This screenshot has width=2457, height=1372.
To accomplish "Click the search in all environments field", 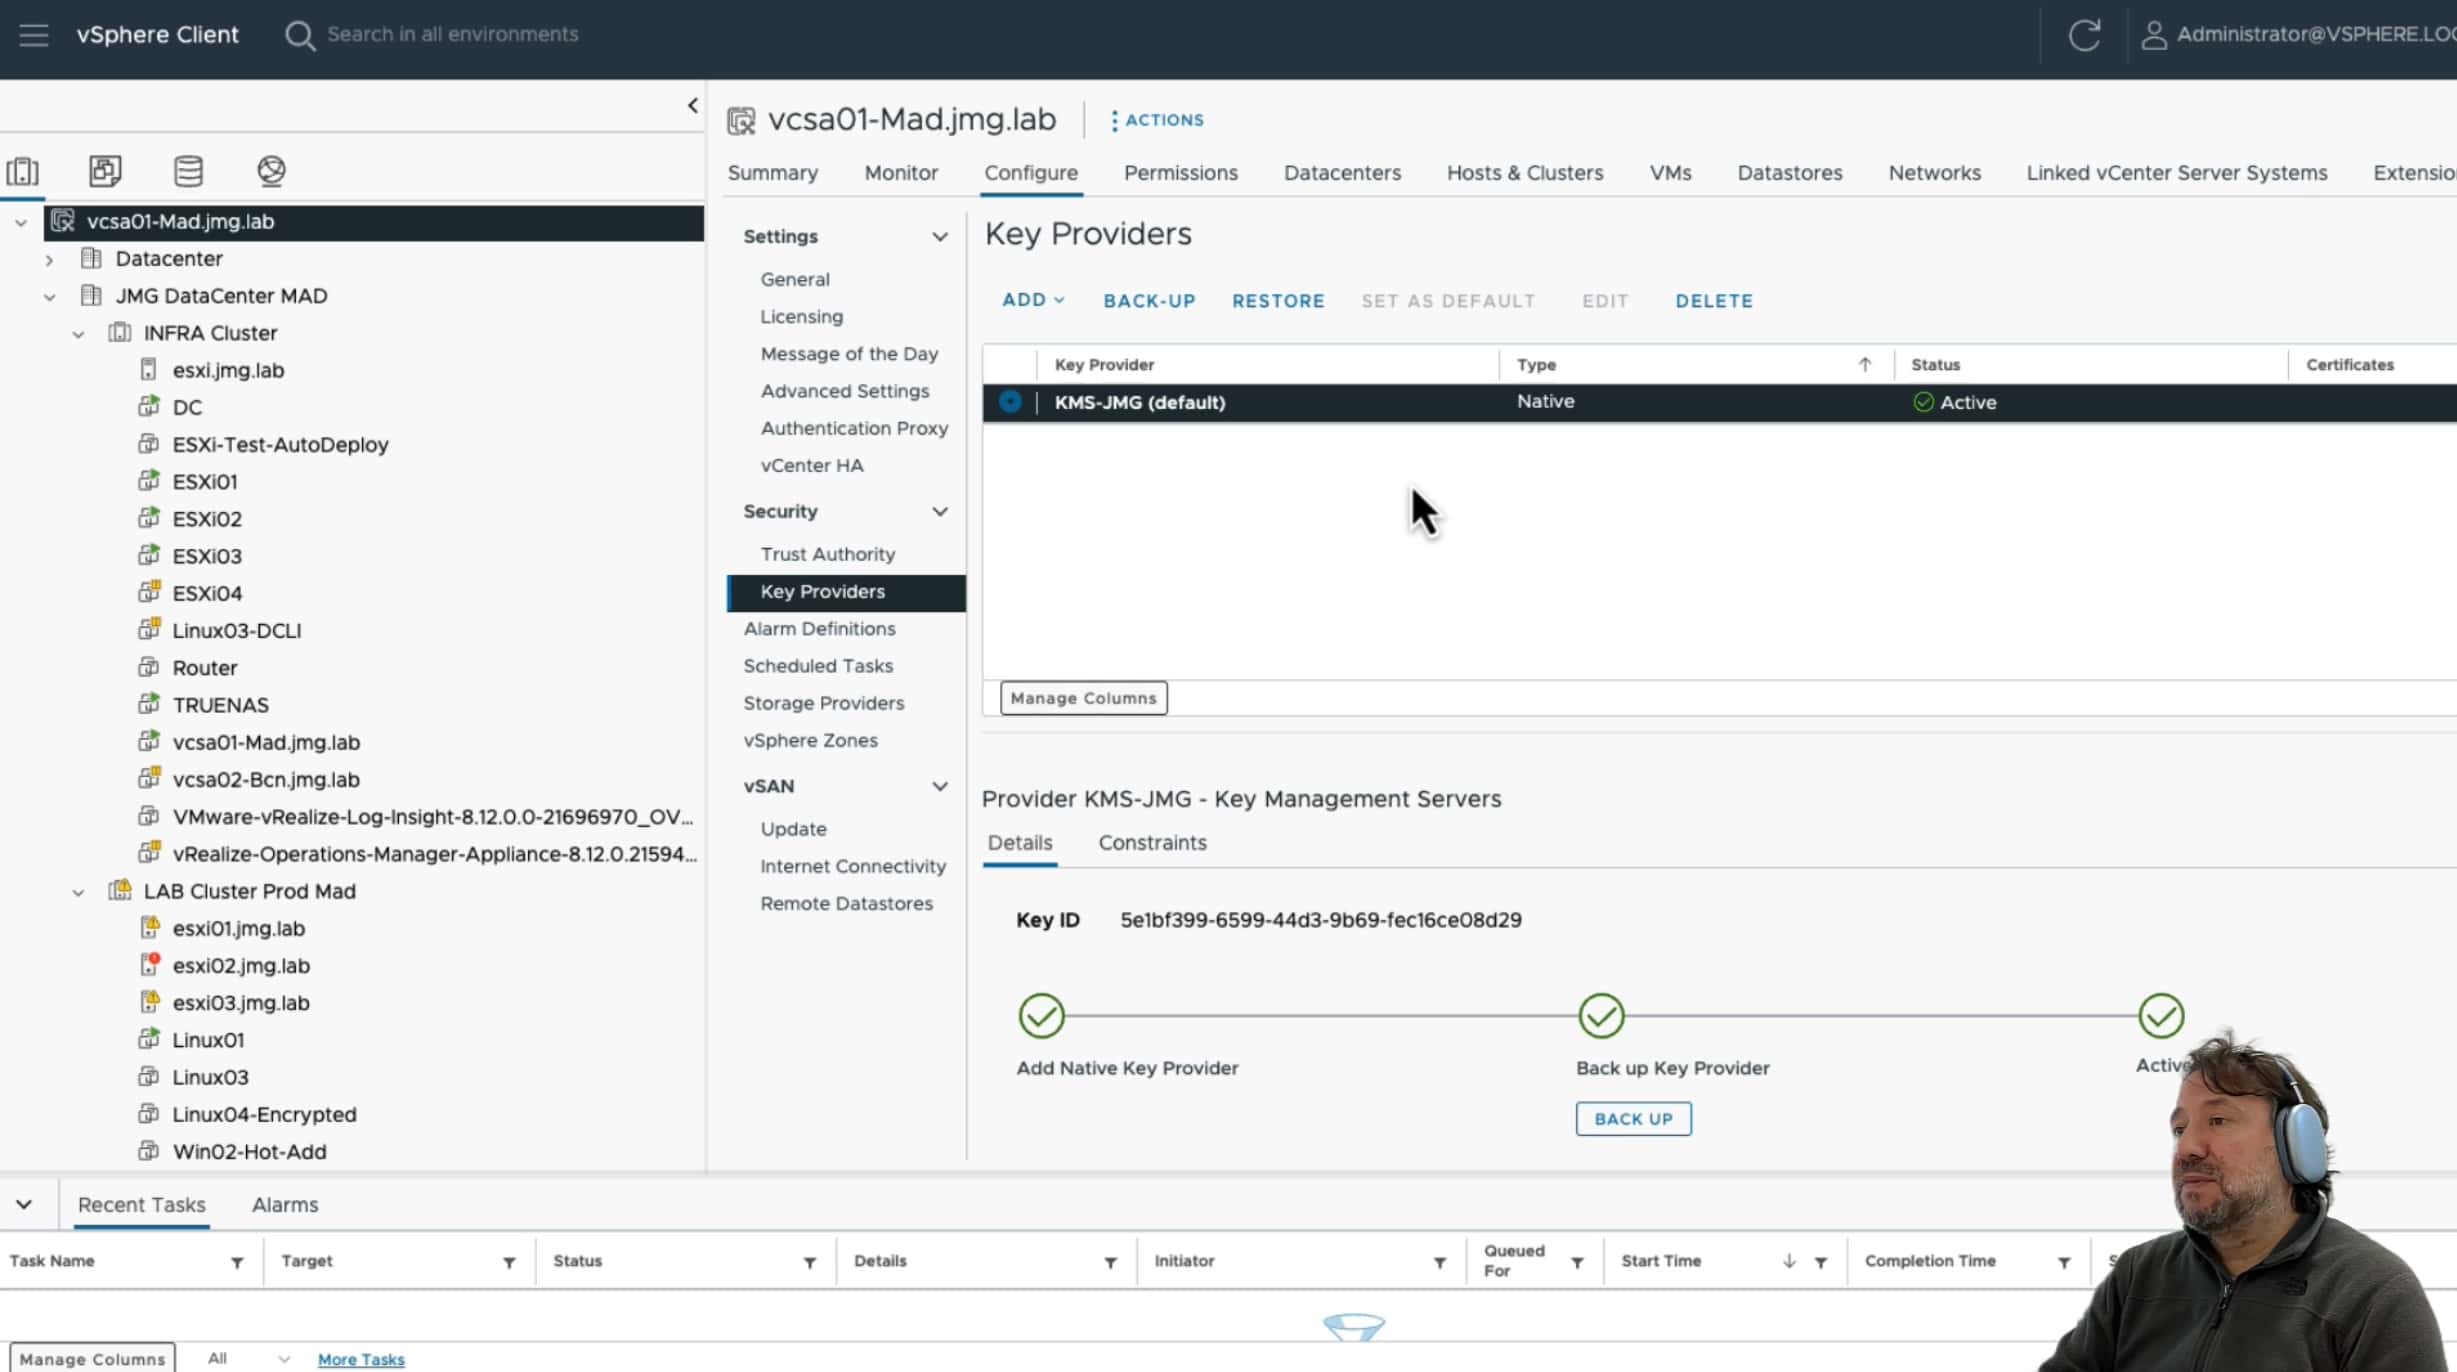I will pyautogui.click(x=453, y=35).
